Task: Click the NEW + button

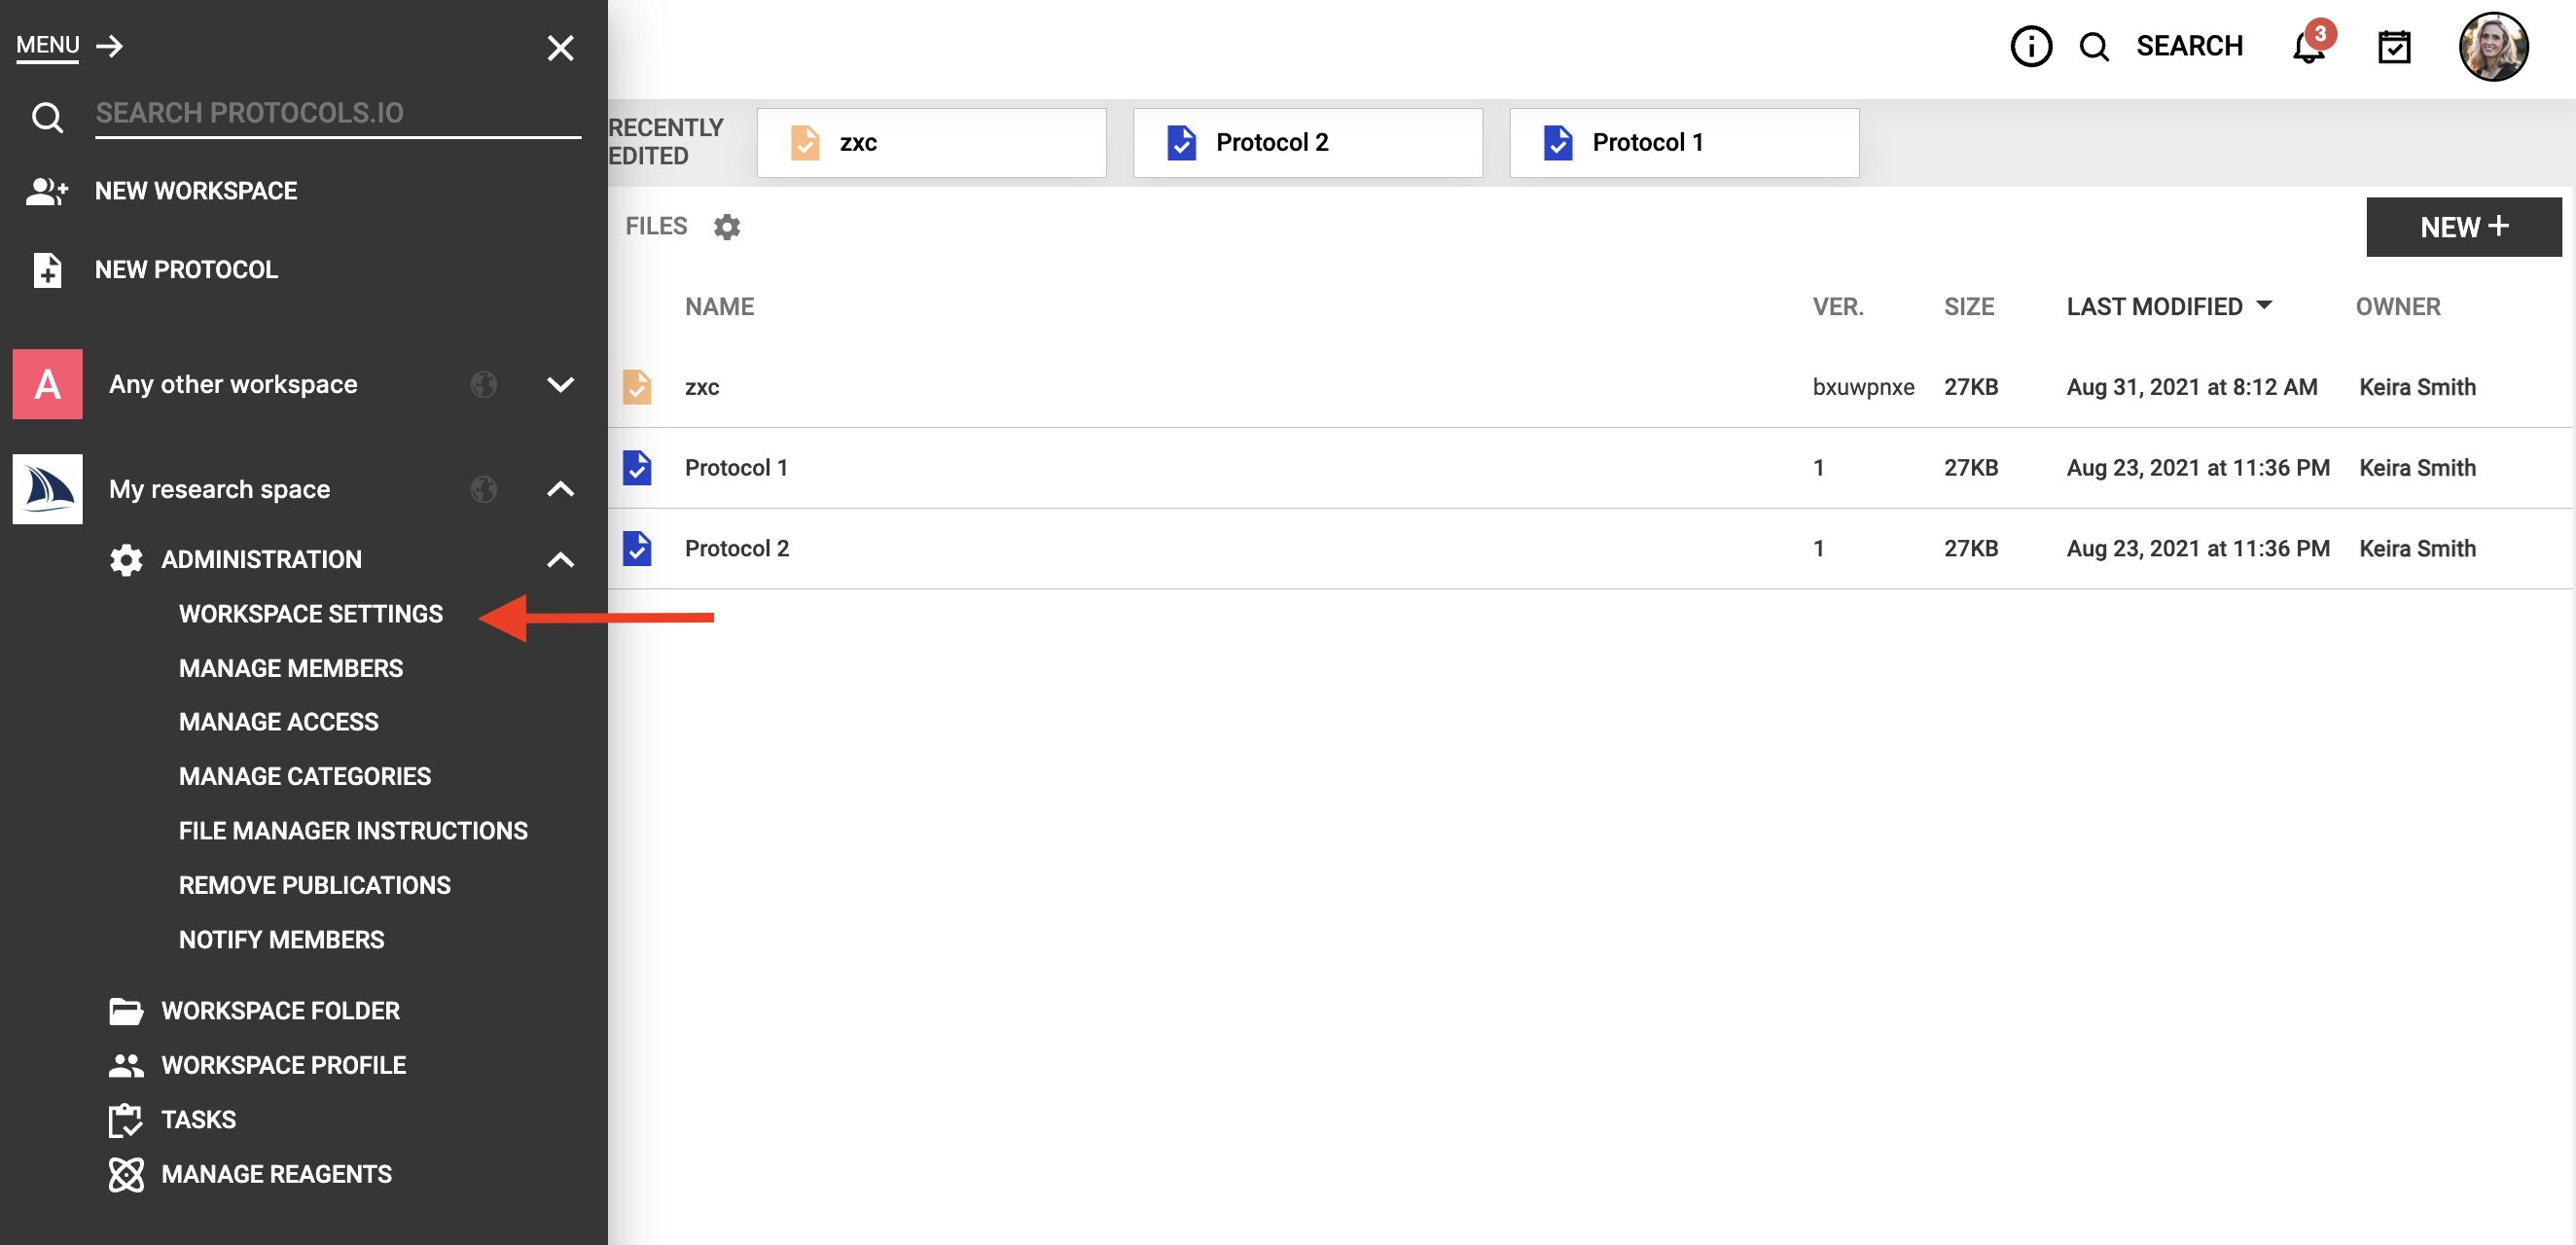Action: 2462,227
